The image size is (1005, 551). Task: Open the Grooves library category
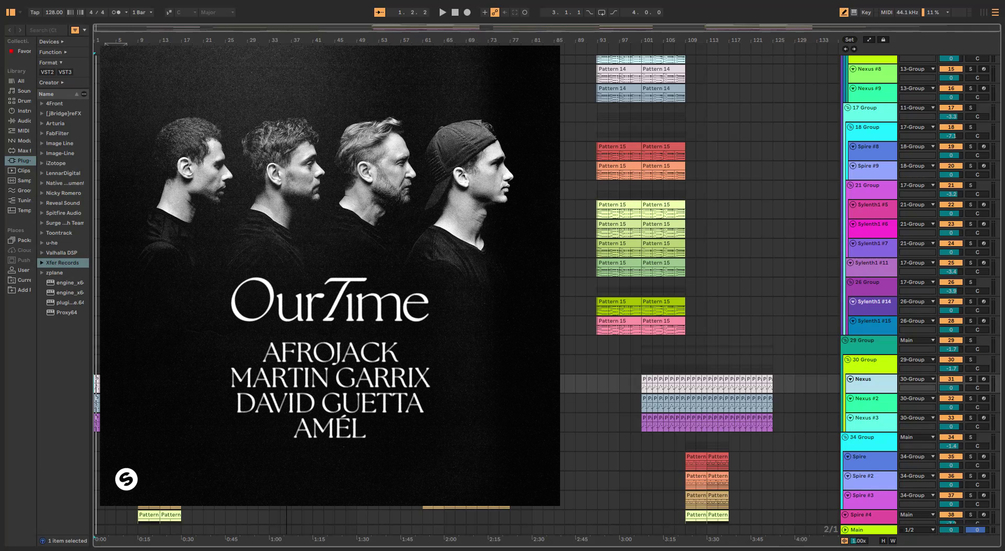pyautogui.click(x=19, y=190)
